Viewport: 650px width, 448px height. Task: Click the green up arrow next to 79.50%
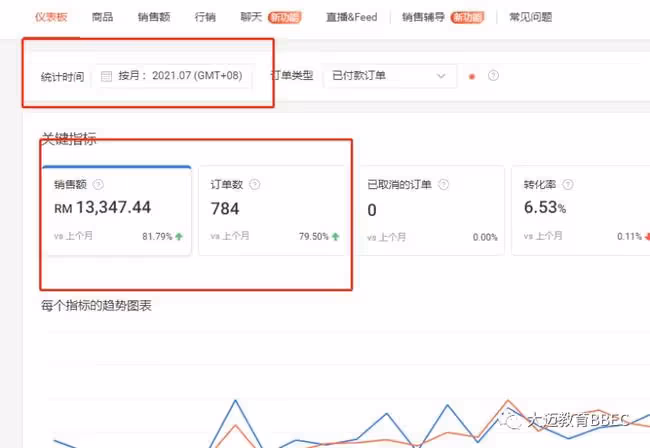(335, 237)
